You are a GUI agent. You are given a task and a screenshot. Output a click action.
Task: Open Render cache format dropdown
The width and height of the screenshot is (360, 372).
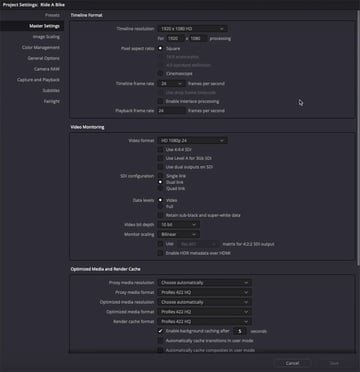pos(204,321)
